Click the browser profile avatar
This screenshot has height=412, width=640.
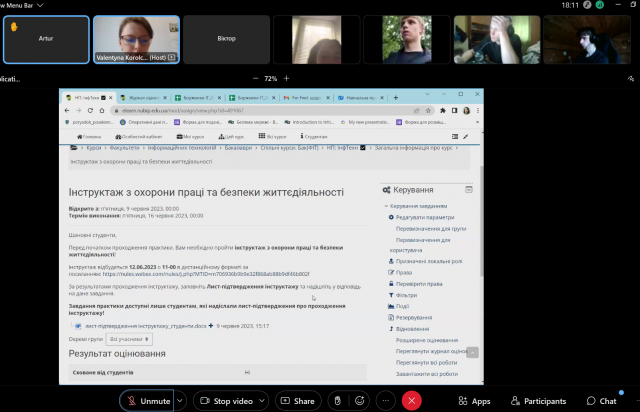pos(467,111)
